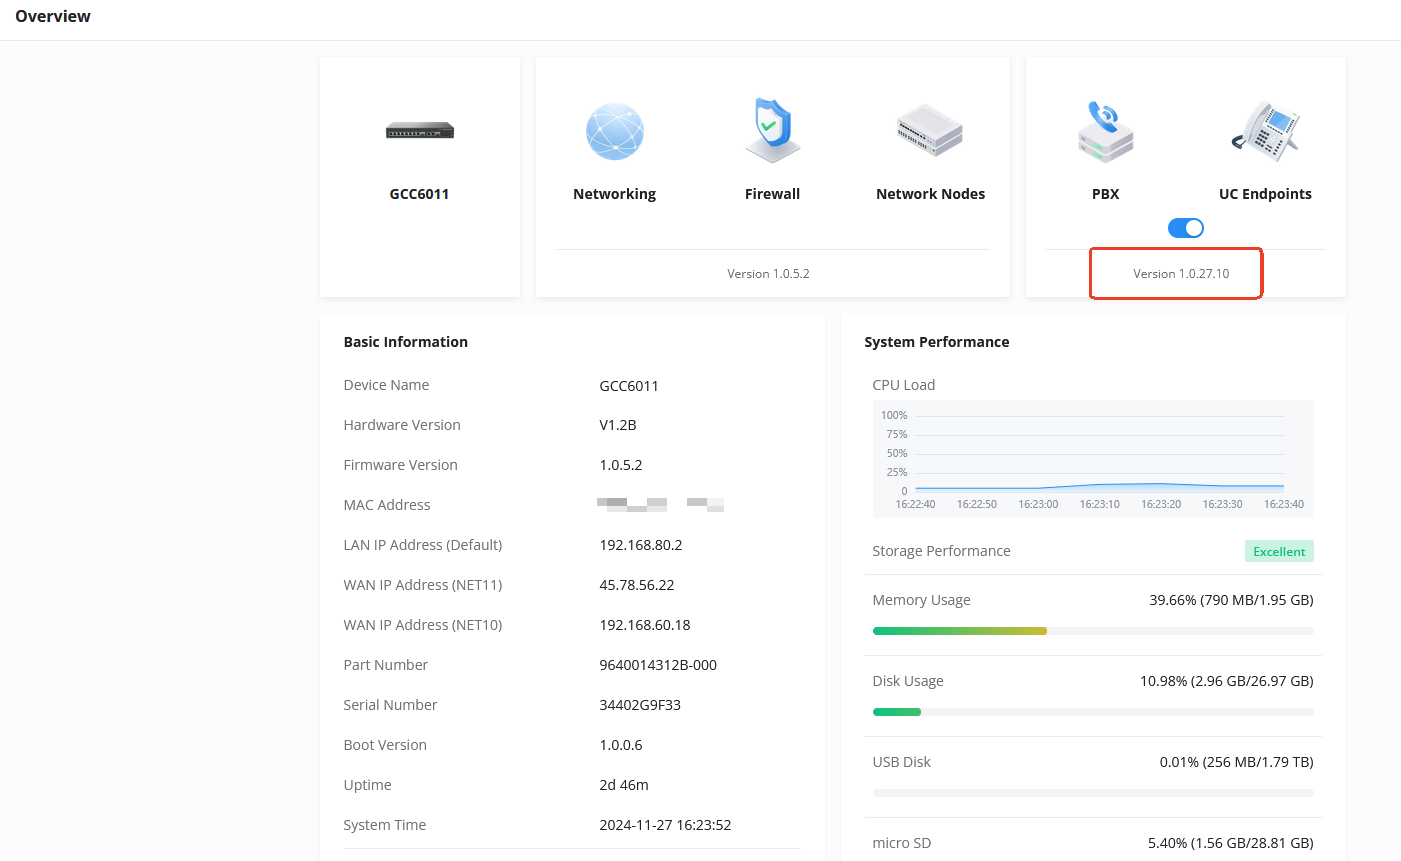Click the Overview page title
1401x861 pixels.
pyautogui.click(x=53, y=16)
